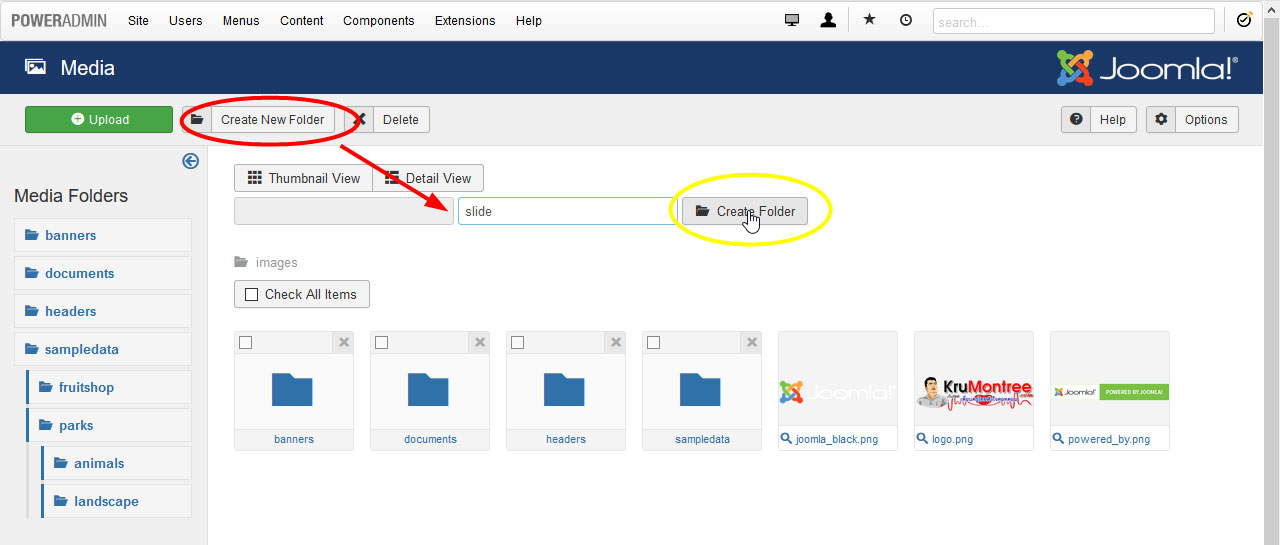Image resolution: width=1280 pixels, height=545 pixels.
Task: Click the folder name input field
Action: click(566, 211)
